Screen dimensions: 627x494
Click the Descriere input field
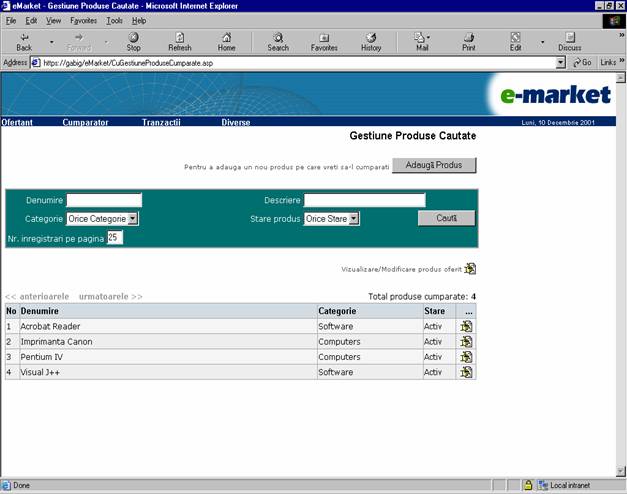(x=364, y=200)
